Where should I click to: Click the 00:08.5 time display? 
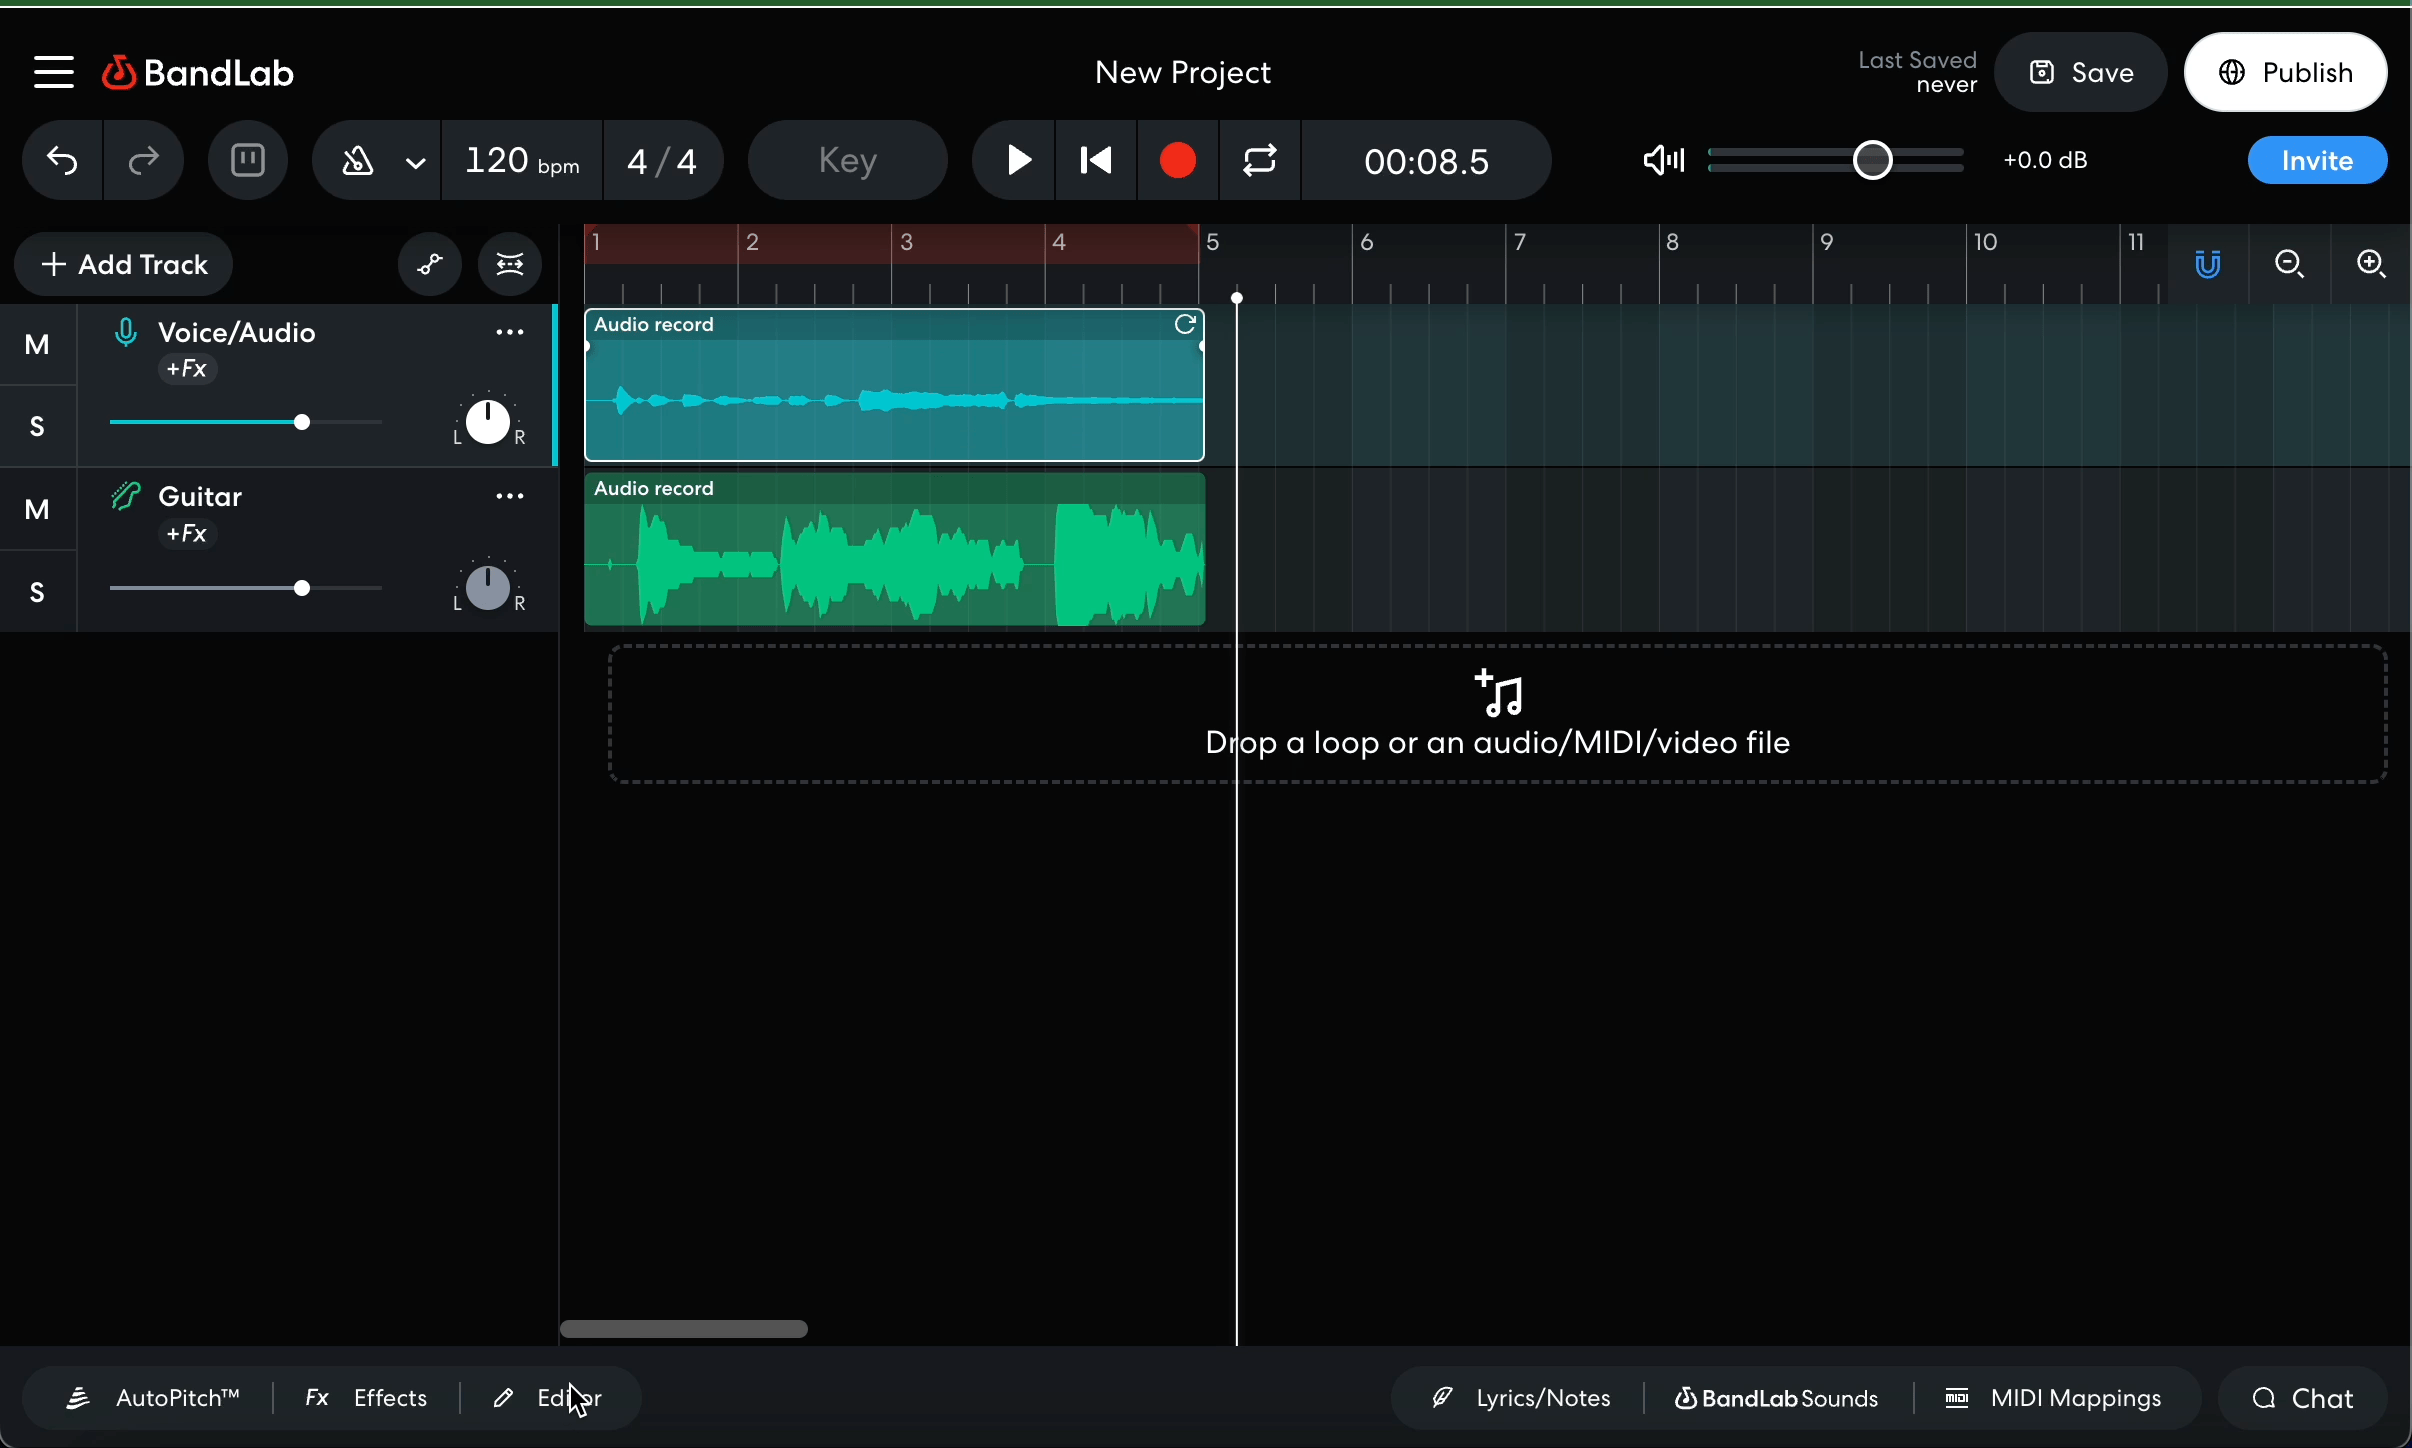1426,160
